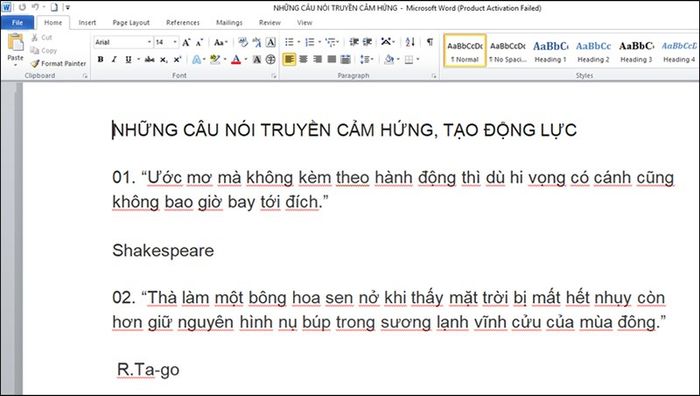Click the Grow Font icon
Image resolution: width=700 pixels, height=396 pixels.
coord(186,42)
